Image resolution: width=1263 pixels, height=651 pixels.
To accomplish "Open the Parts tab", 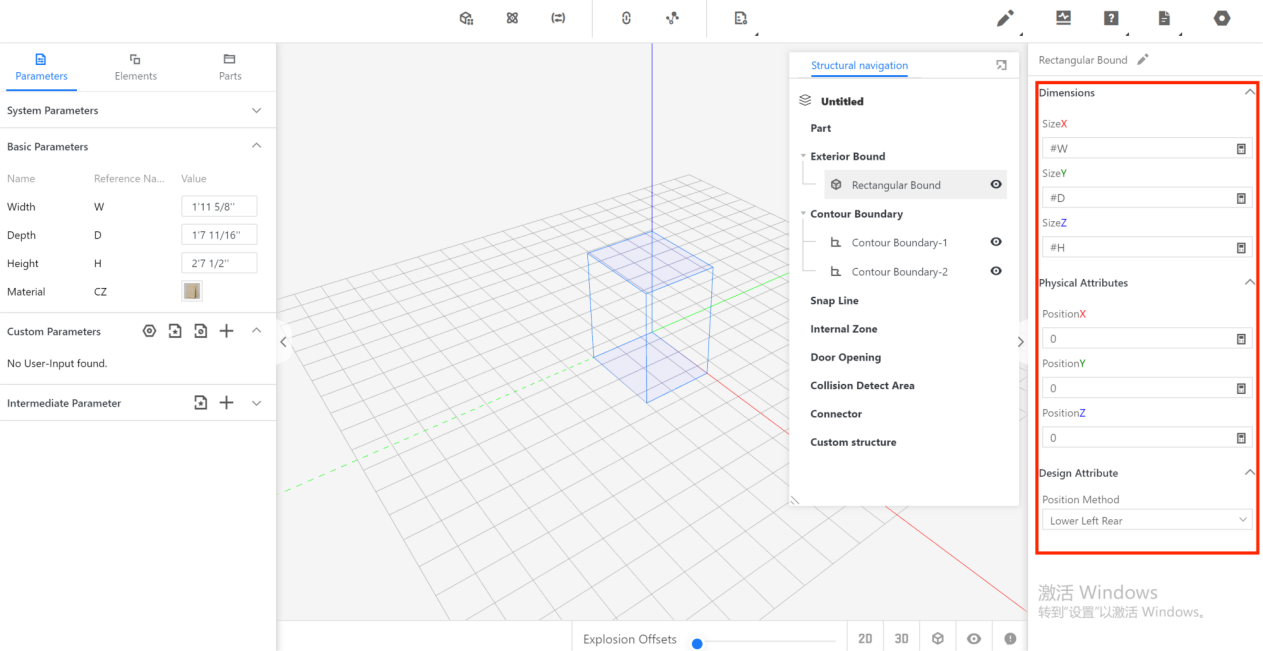I will 230,67.
